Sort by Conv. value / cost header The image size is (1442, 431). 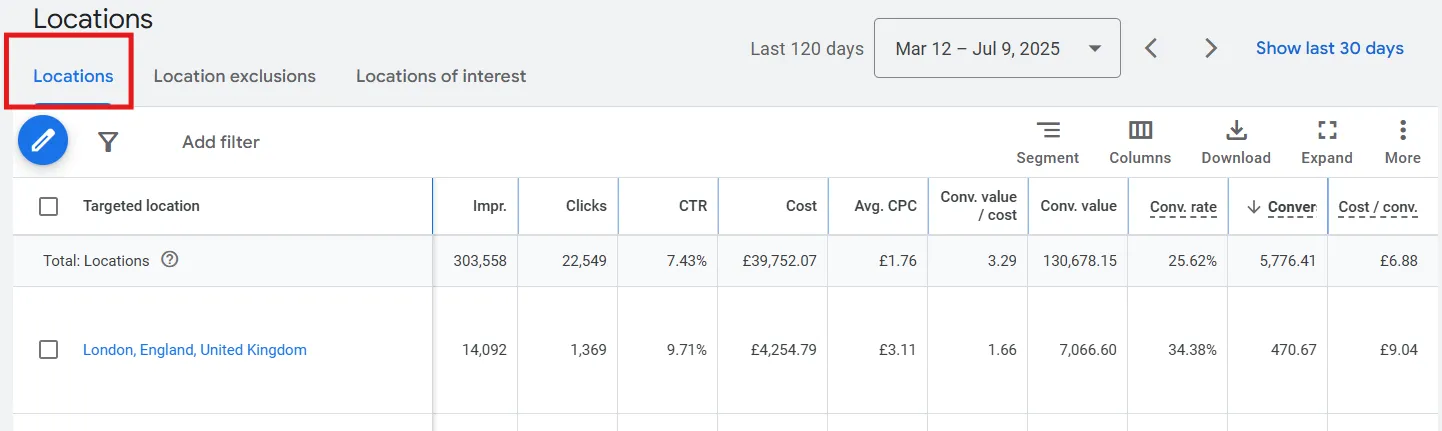pos(978,206)
